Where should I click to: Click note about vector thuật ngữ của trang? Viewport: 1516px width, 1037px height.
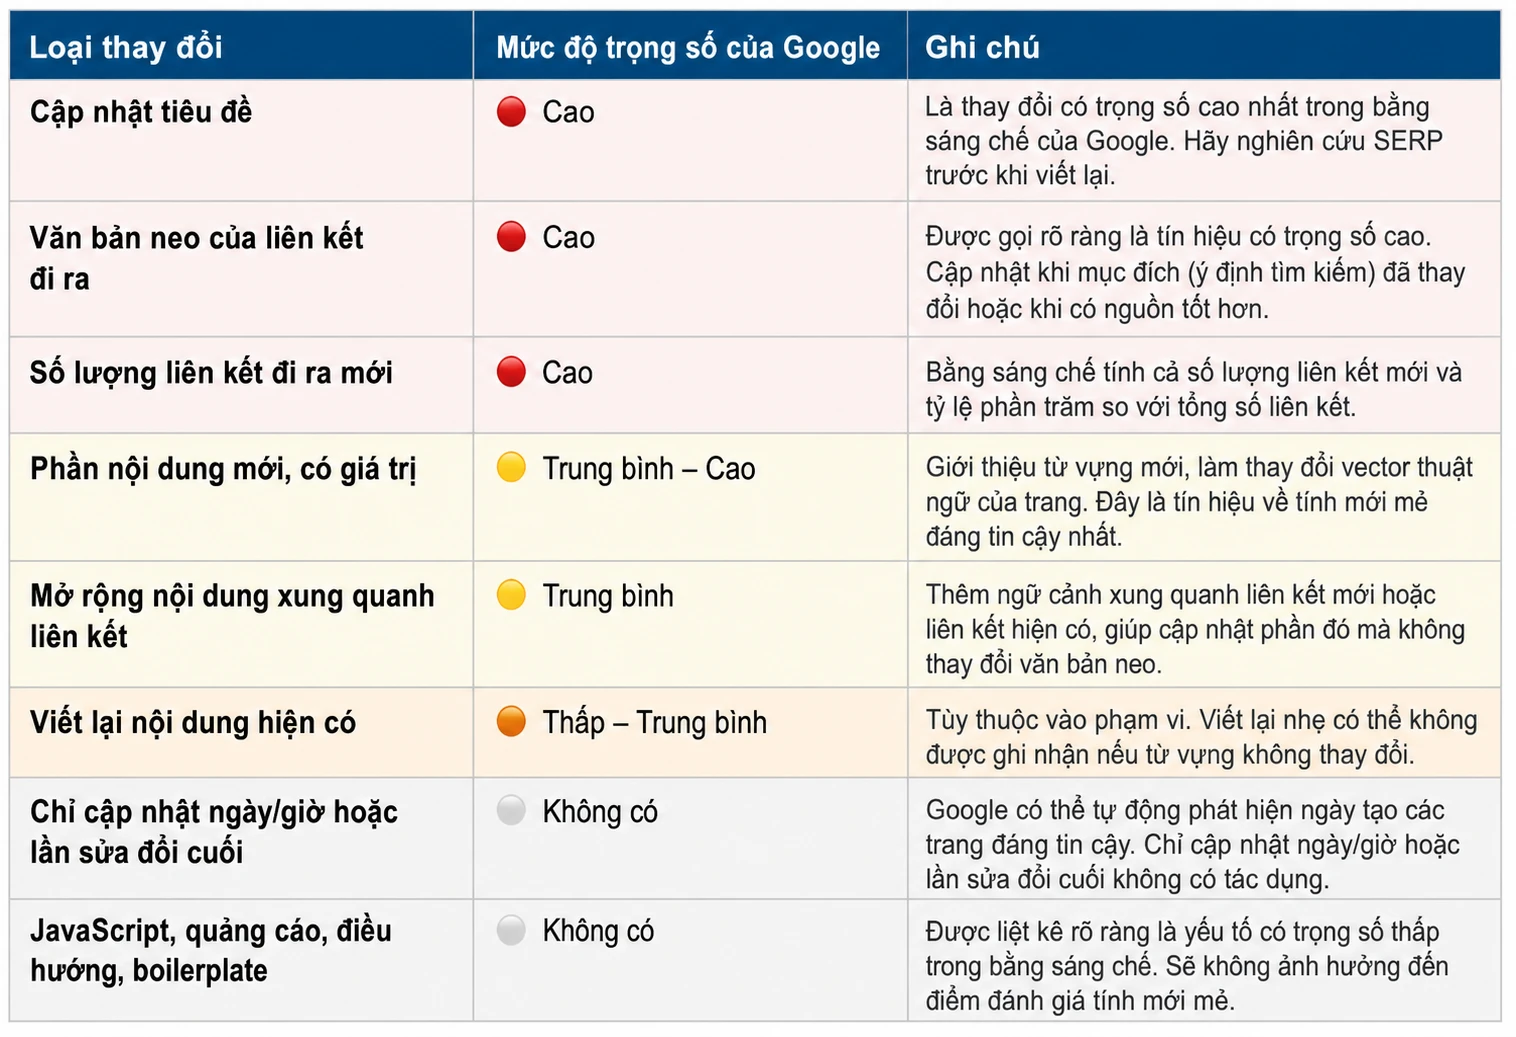point(1199,502)
